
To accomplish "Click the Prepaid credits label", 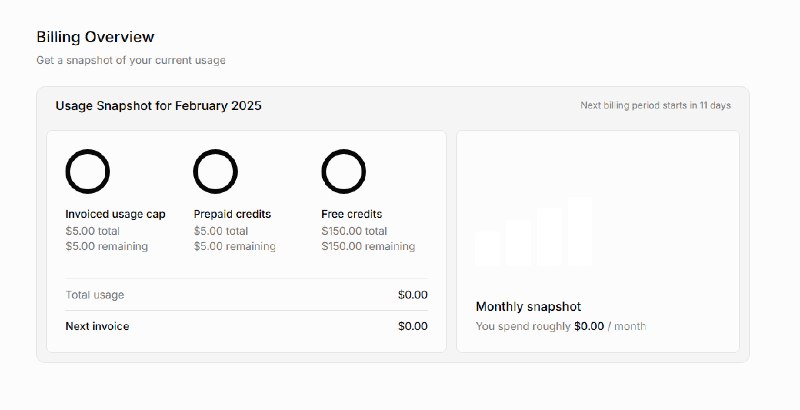I will (x=232, y=214).
